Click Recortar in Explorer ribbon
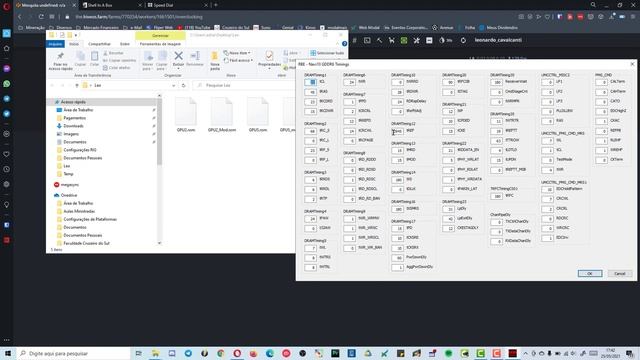Image resolution: width=640 pixels, height=360 pixels. coord(113,53)
